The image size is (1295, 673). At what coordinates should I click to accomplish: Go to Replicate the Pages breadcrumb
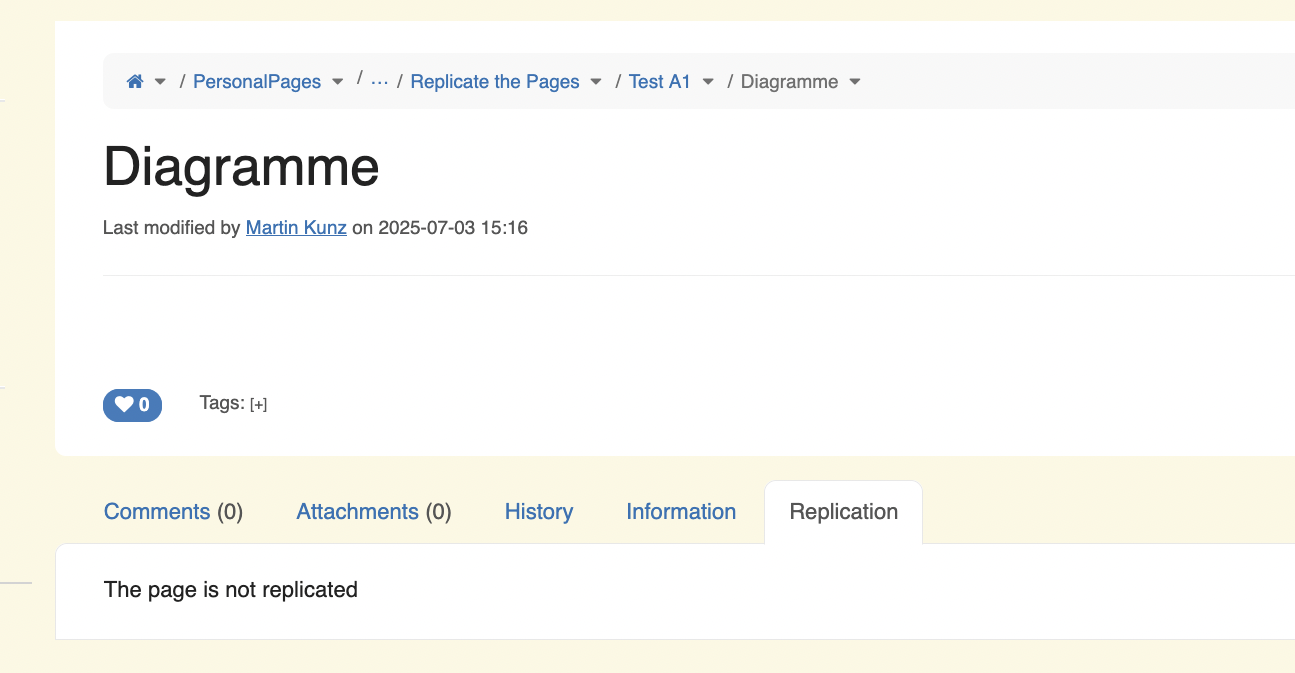click(x=495, y=82)
